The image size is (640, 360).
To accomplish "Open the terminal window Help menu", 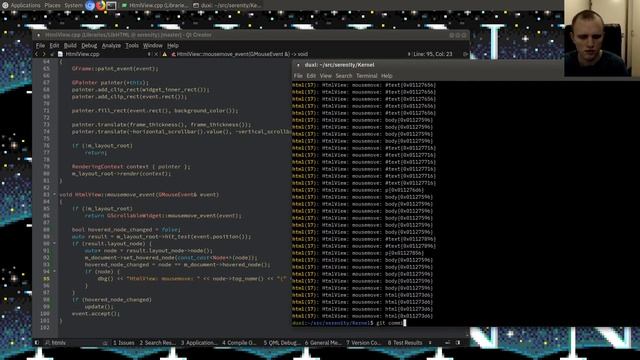I will pyautogui.click(x=387, y=76).
